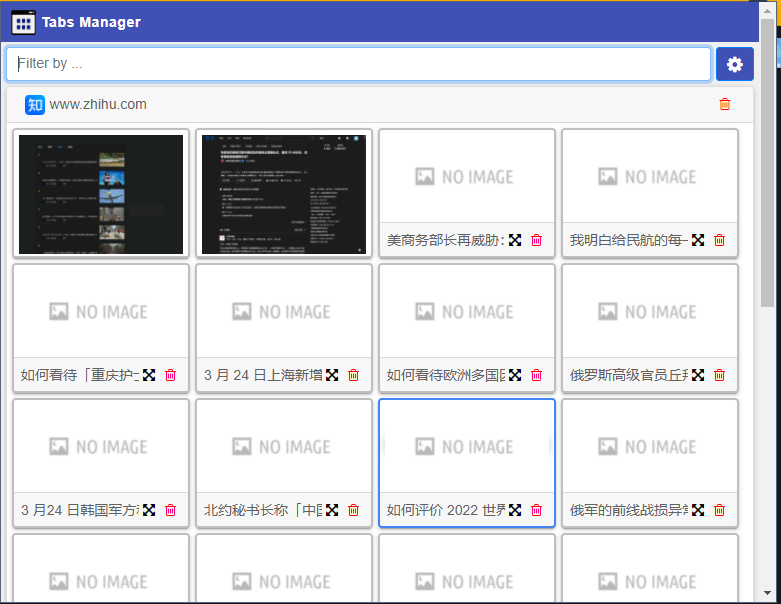The width and height of the screenshot is (781, 604).
Task: Click the Tabs Manager logo icon
Action: pos(23,22)
